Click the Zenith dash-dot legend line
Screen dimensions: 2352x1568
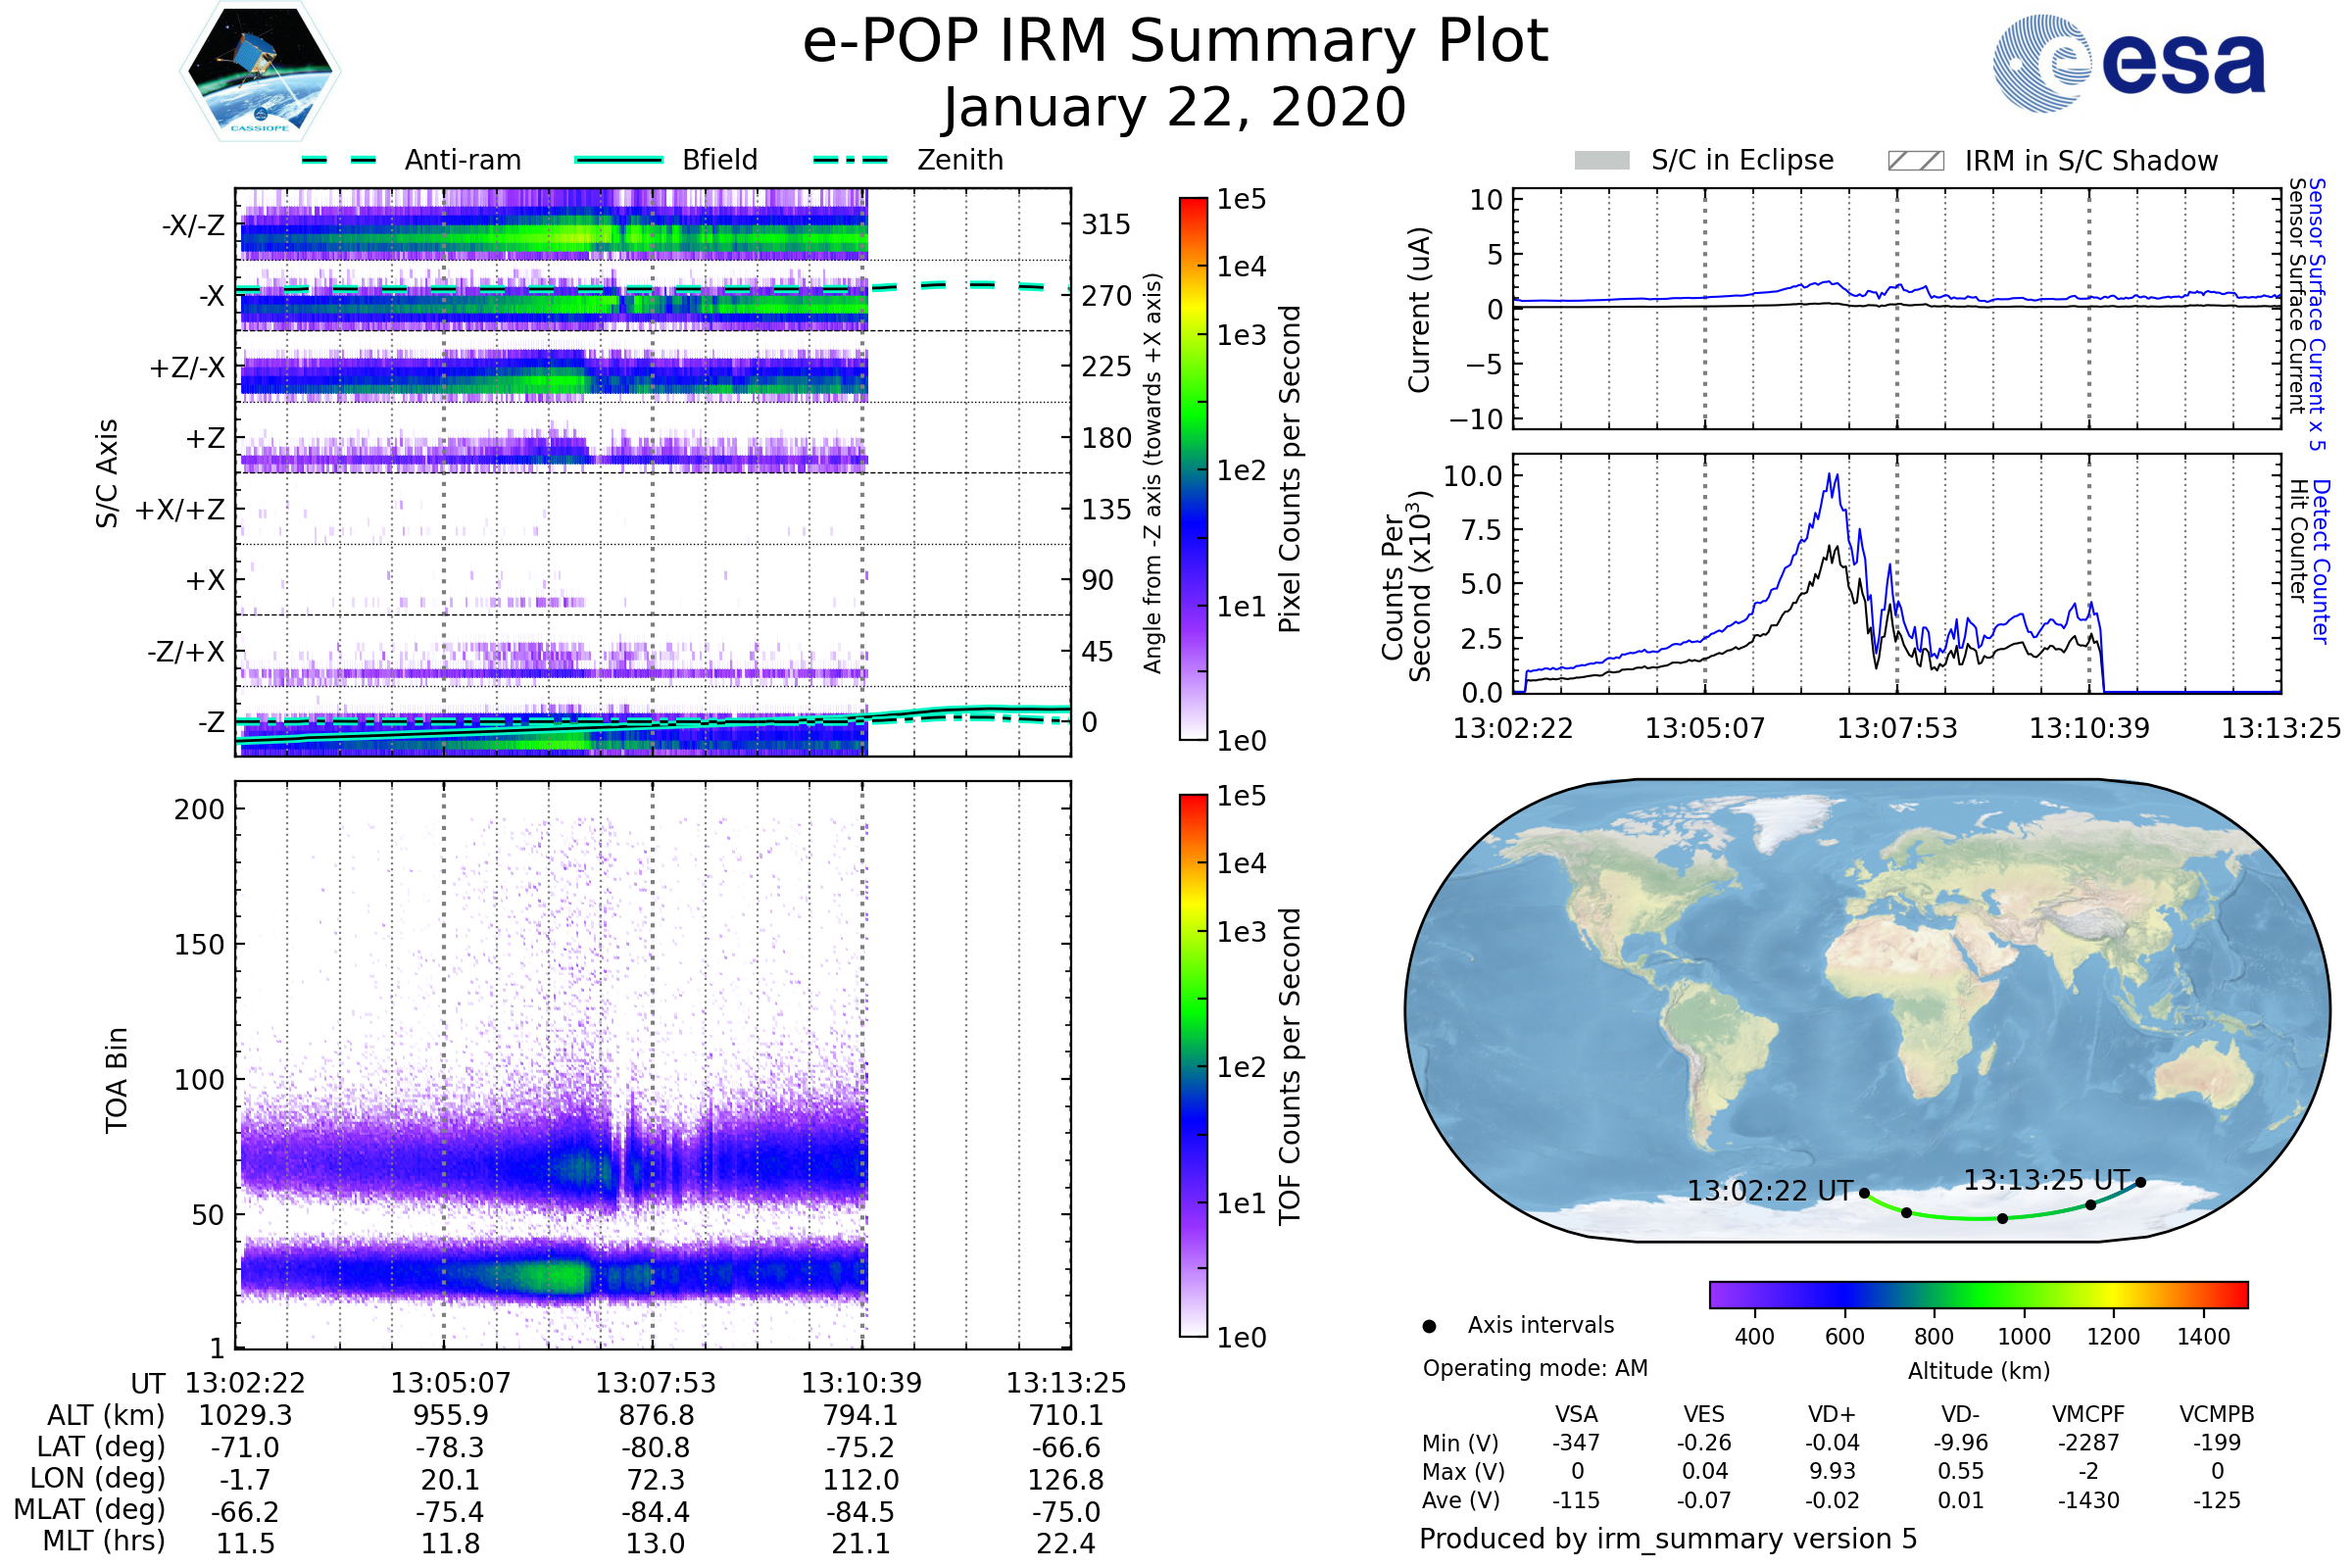pyautogui.click(x=851, y=160)
